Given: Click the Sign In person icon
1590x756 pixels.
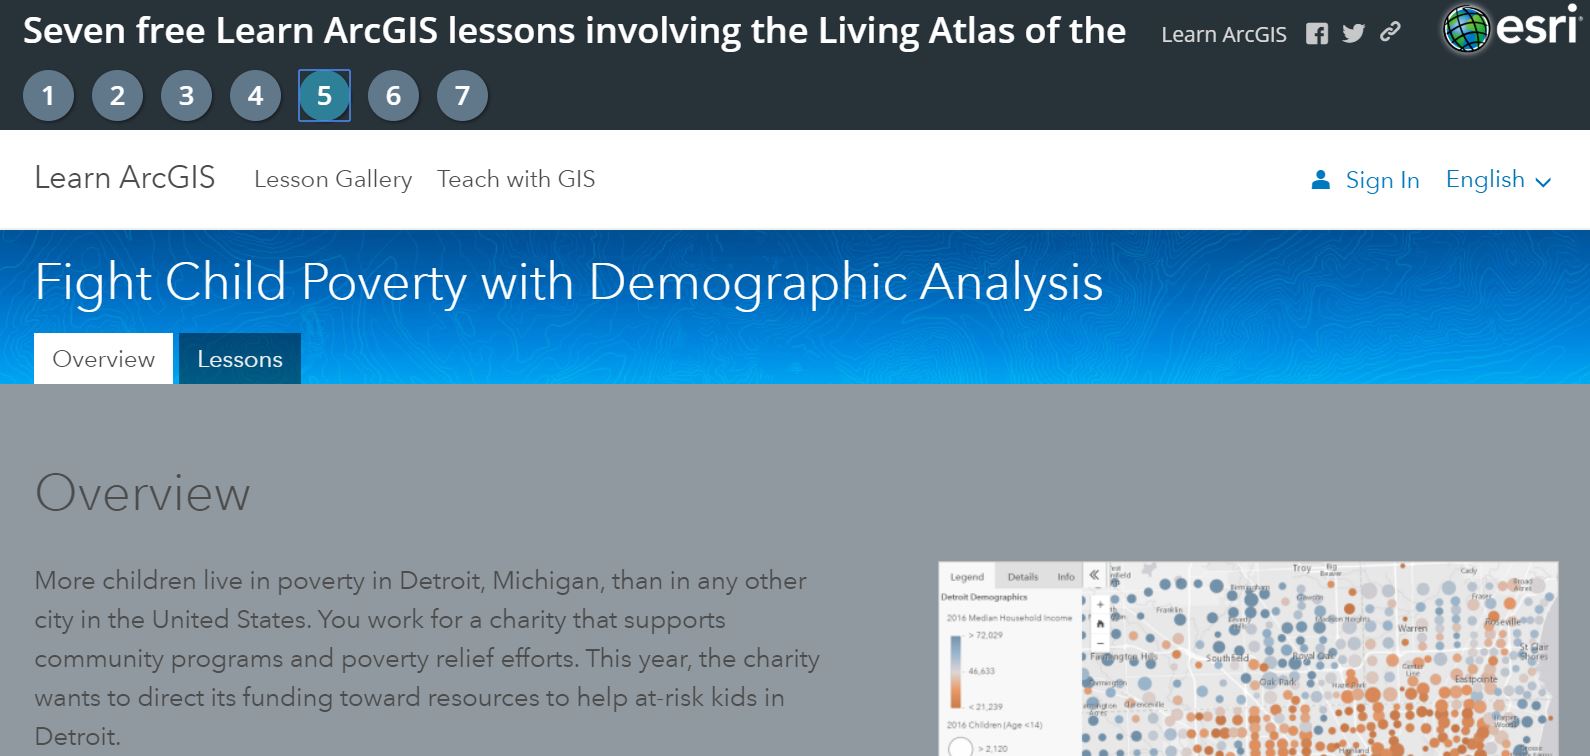Looking at the screenshot, I should click(1319, 180).
